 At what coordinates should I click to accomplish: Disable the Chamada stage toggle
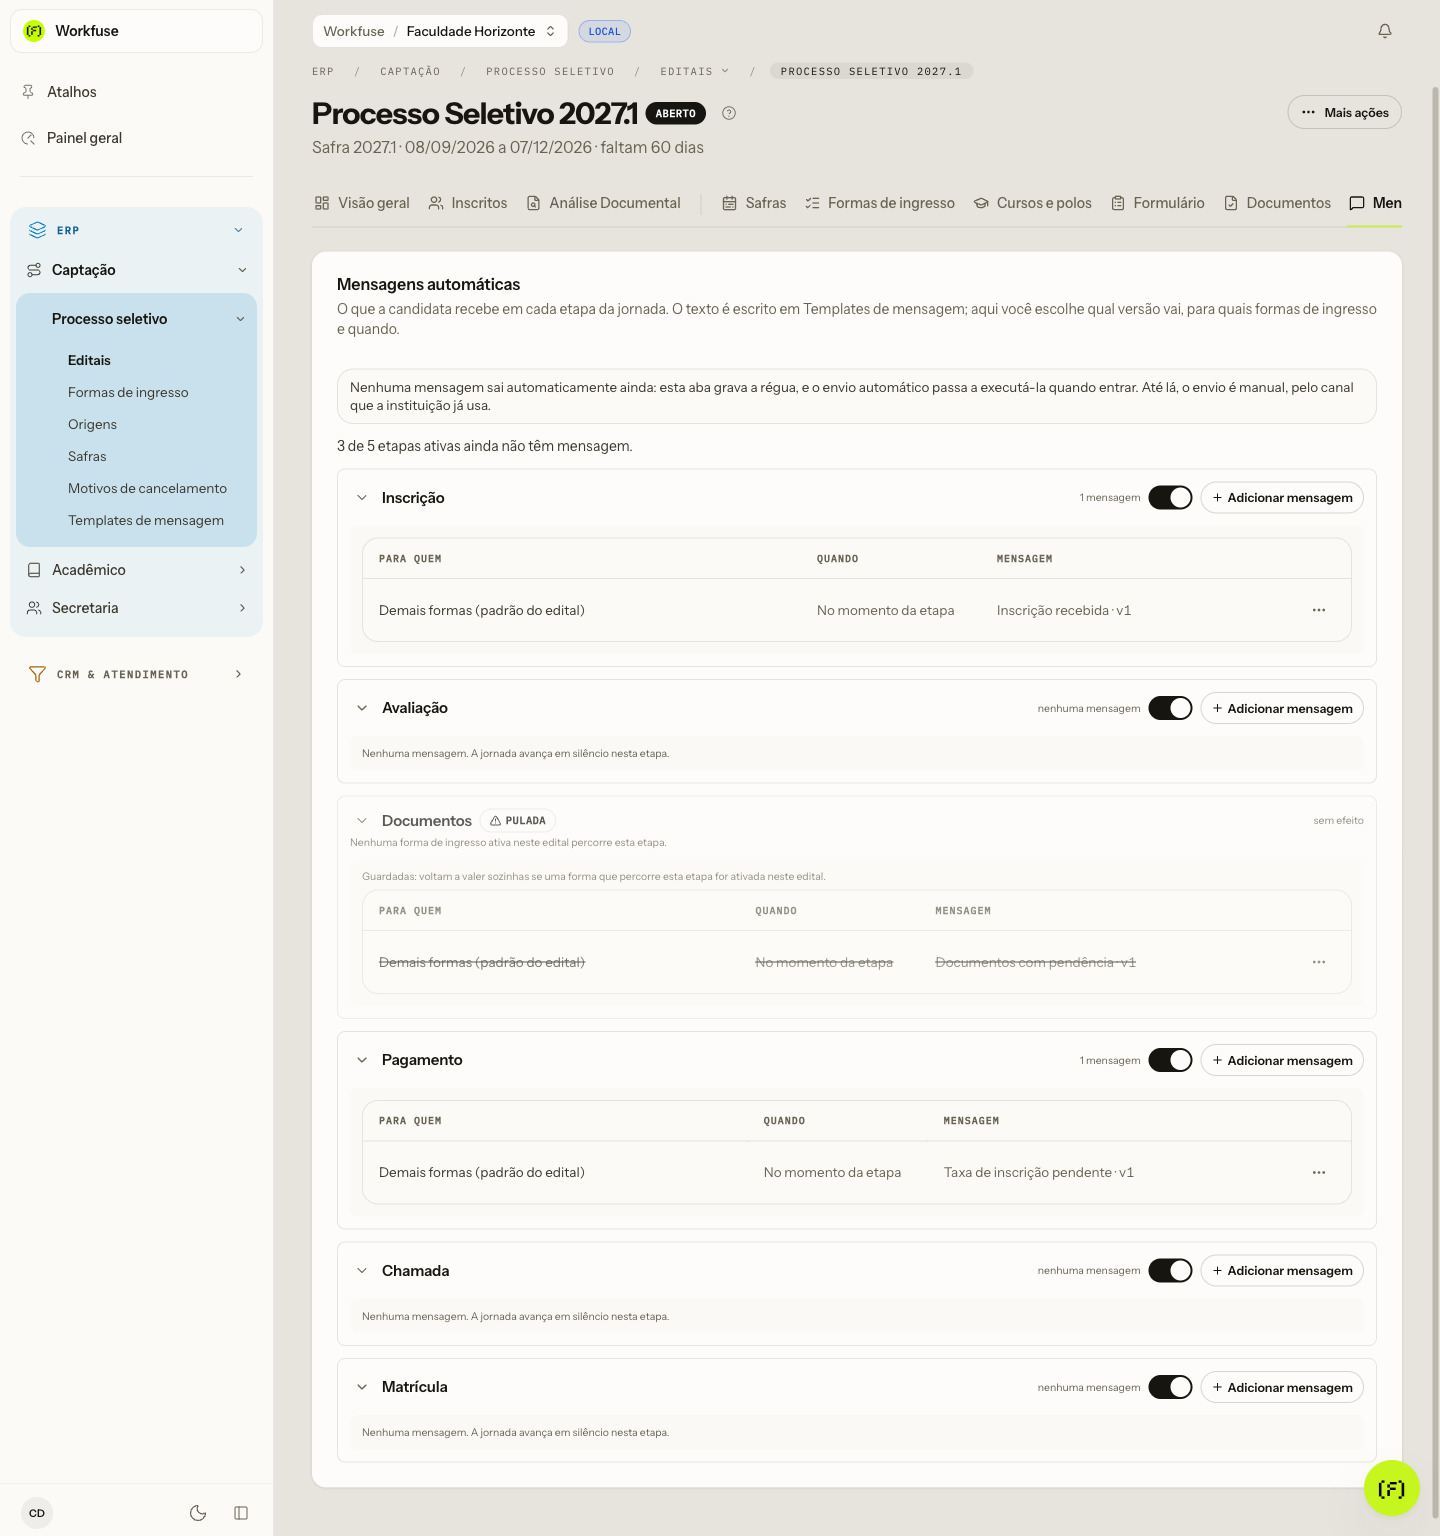pos(1170,1270)
